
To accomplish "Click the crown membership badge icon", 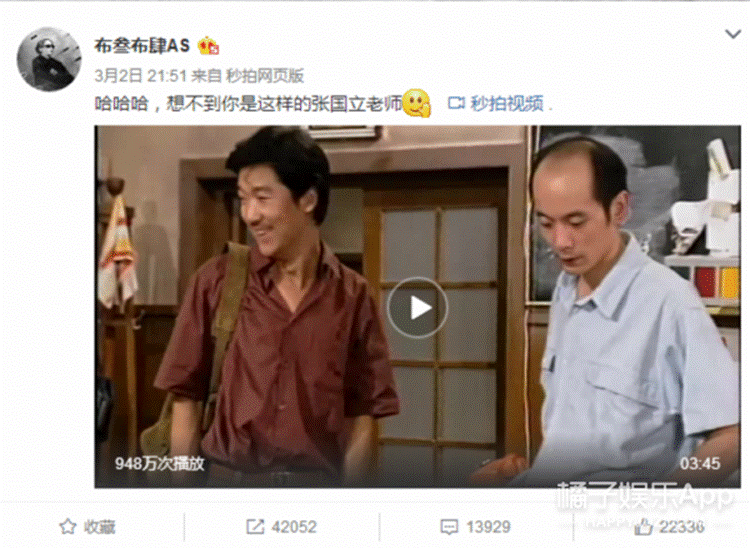I will pos(209,46).
